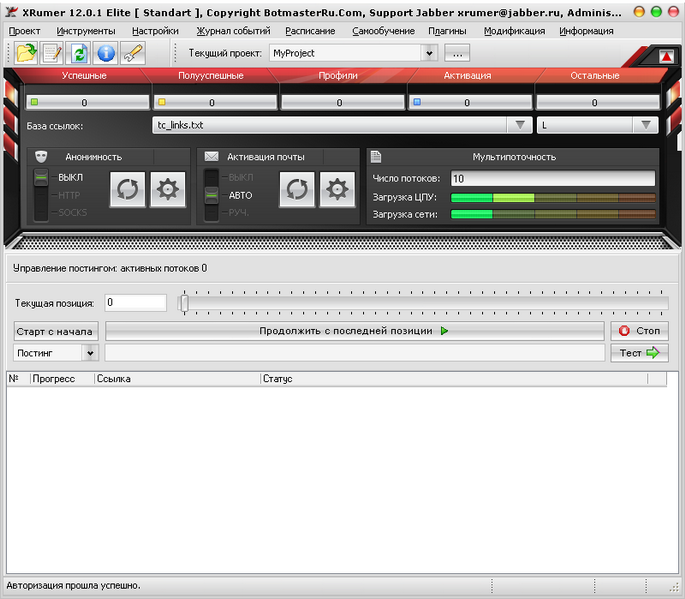685x599 pixels.
Task: Open the Инструменты menu
Action: (86, 31)
